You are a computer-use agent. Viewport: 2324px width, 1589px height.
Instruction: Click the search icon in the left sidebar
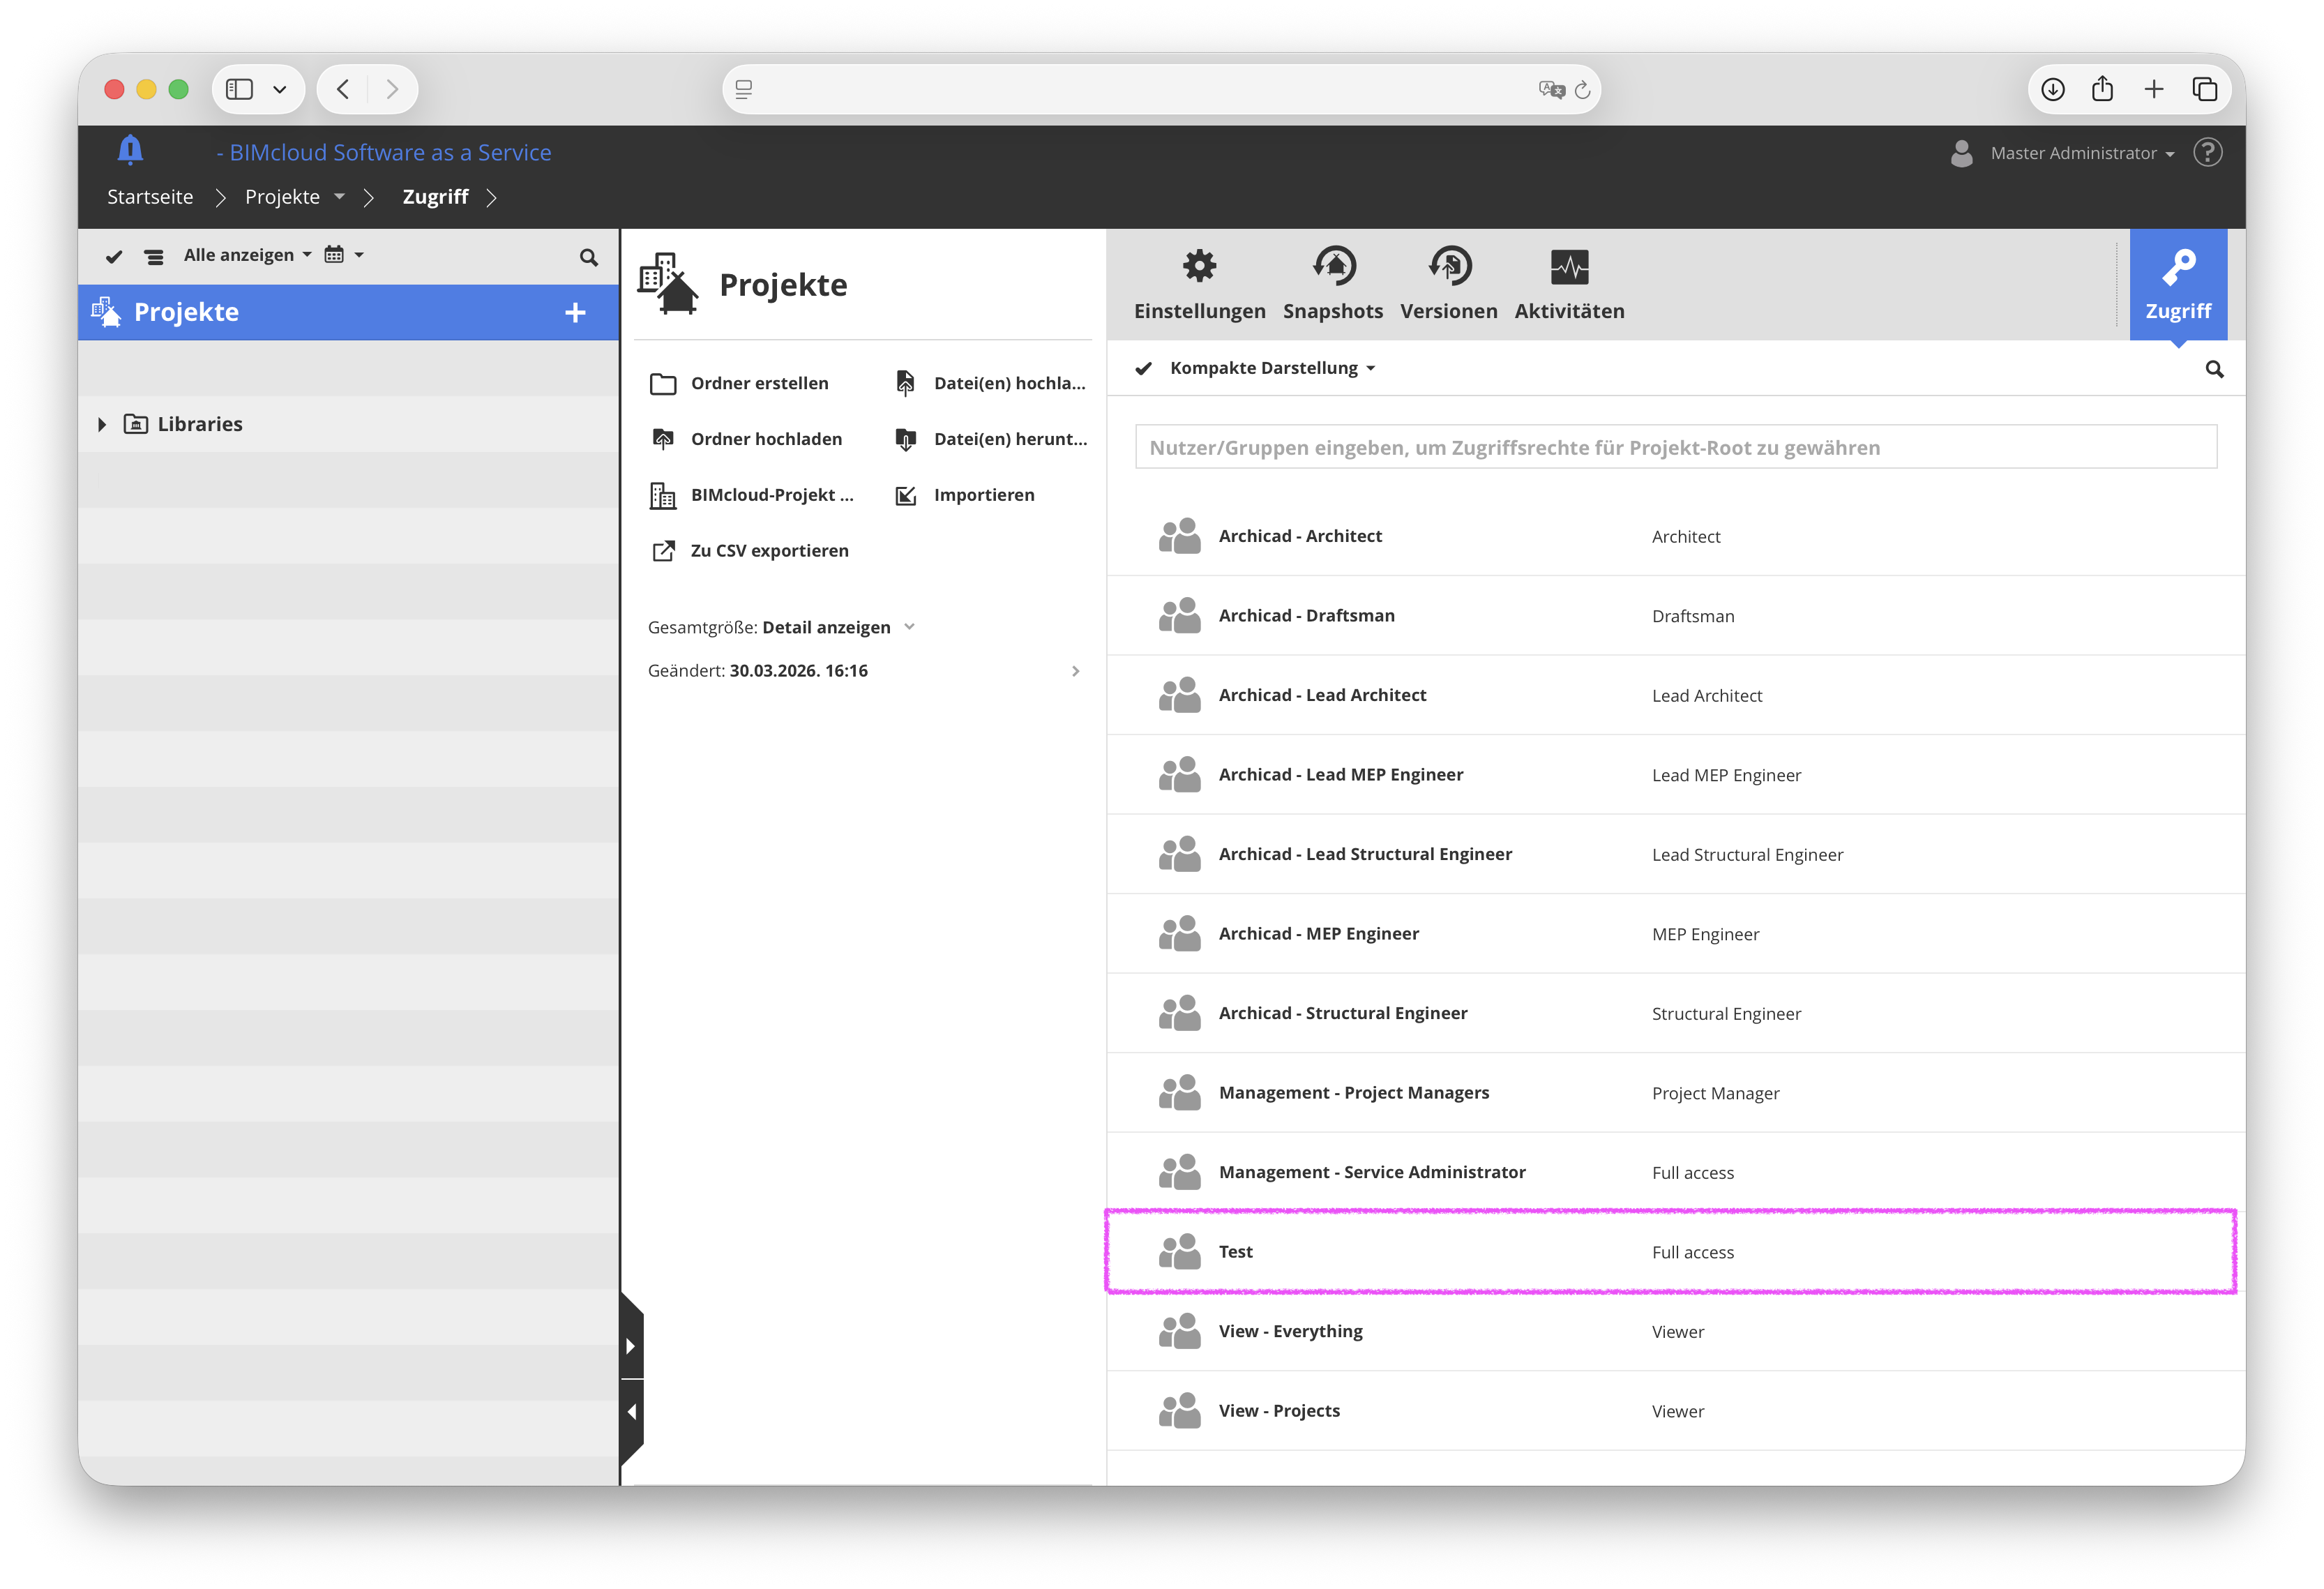coord(589,257)
